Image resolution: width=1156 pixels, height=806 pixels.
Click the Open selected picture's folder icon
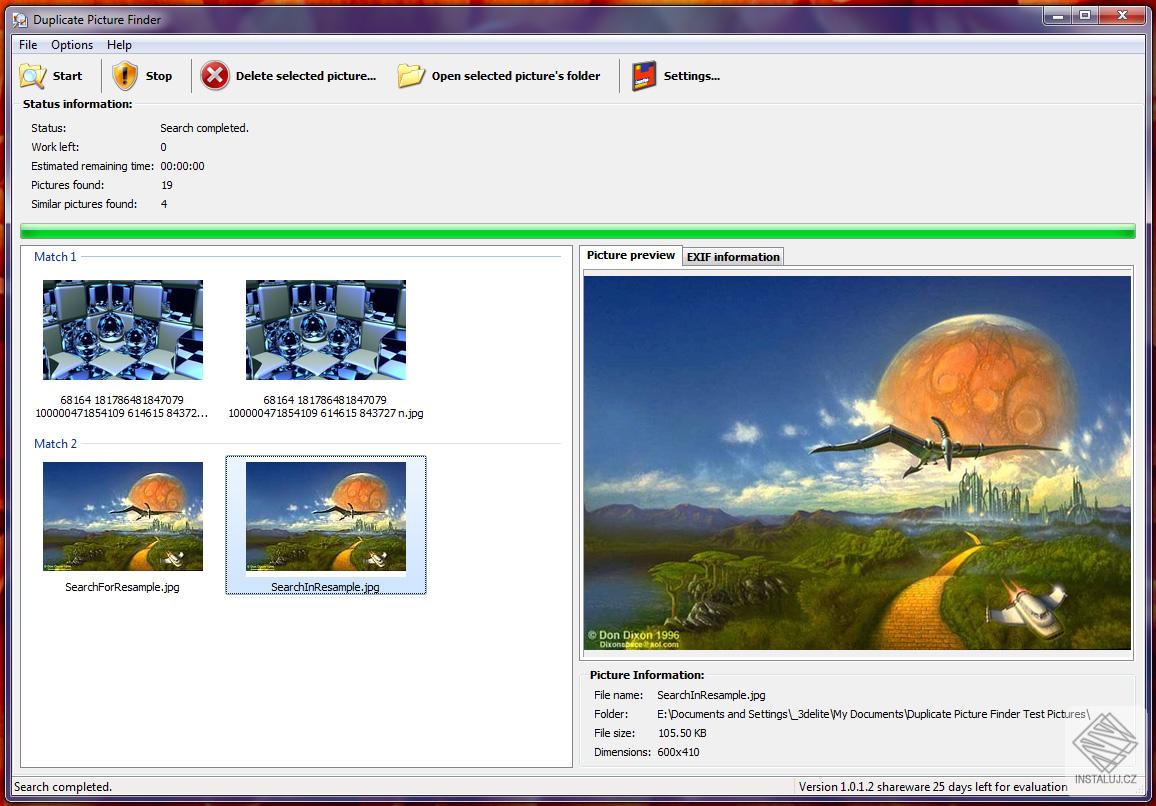(411, 76)
